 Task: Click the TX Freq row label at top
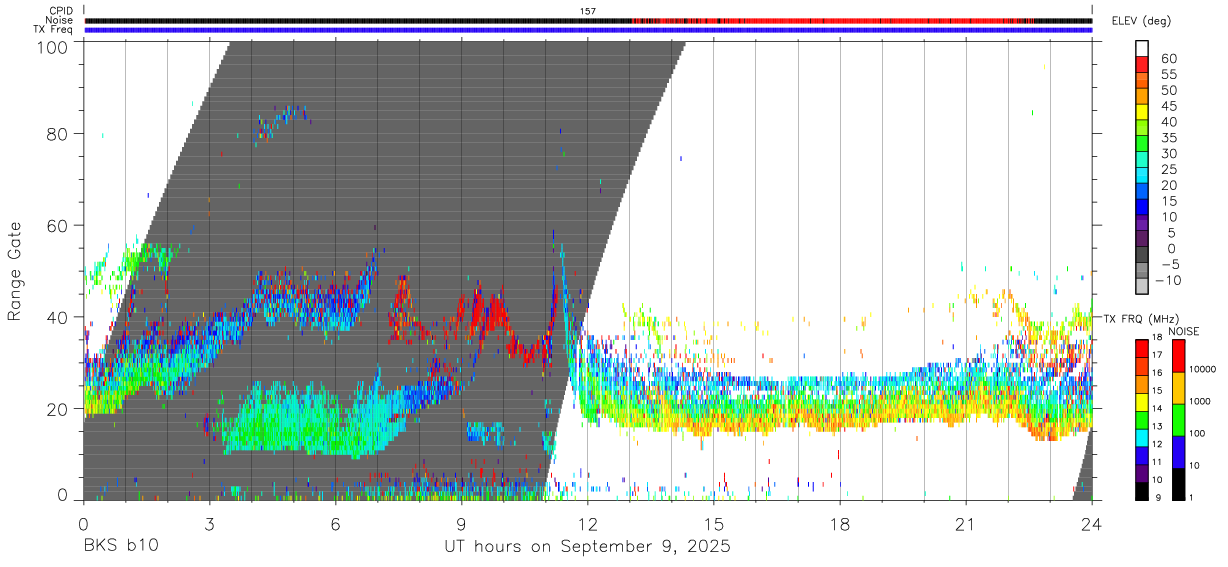coord(54,29)
